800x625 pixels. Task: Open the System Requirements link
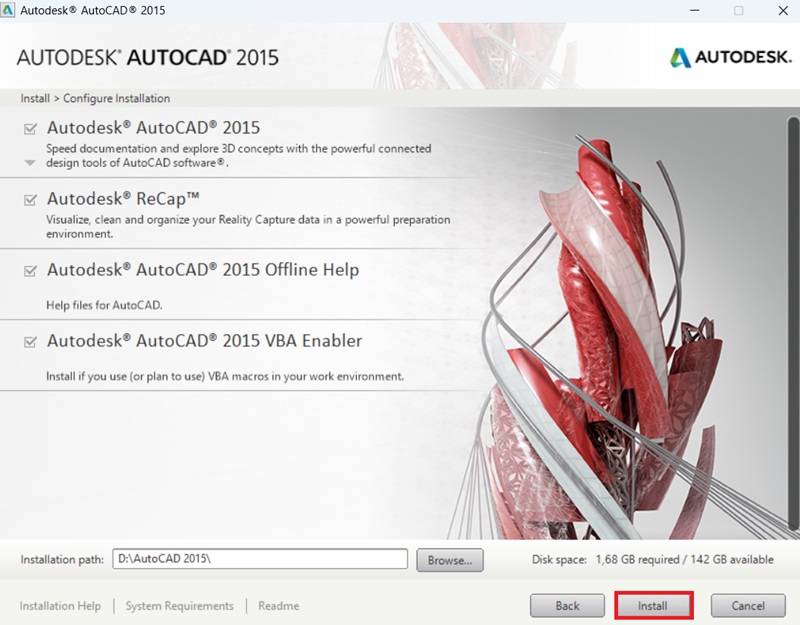179,606
